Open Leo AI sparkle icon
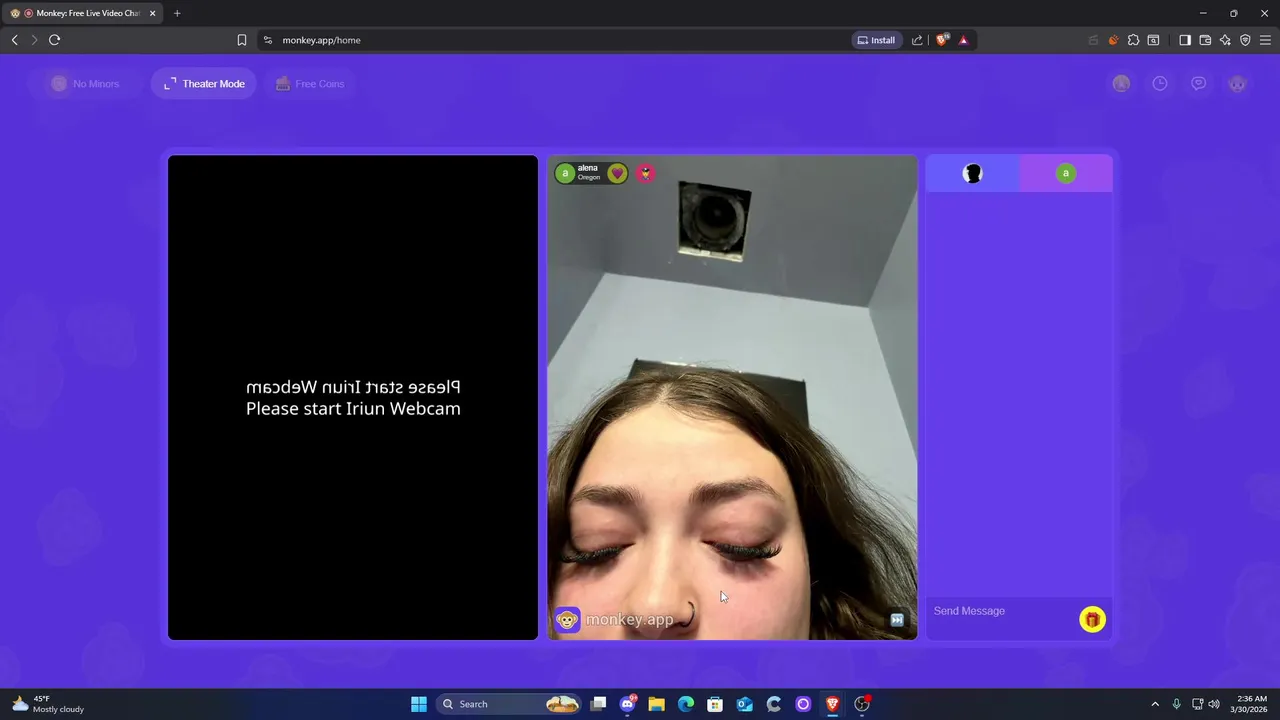 tap(1225, 40)
